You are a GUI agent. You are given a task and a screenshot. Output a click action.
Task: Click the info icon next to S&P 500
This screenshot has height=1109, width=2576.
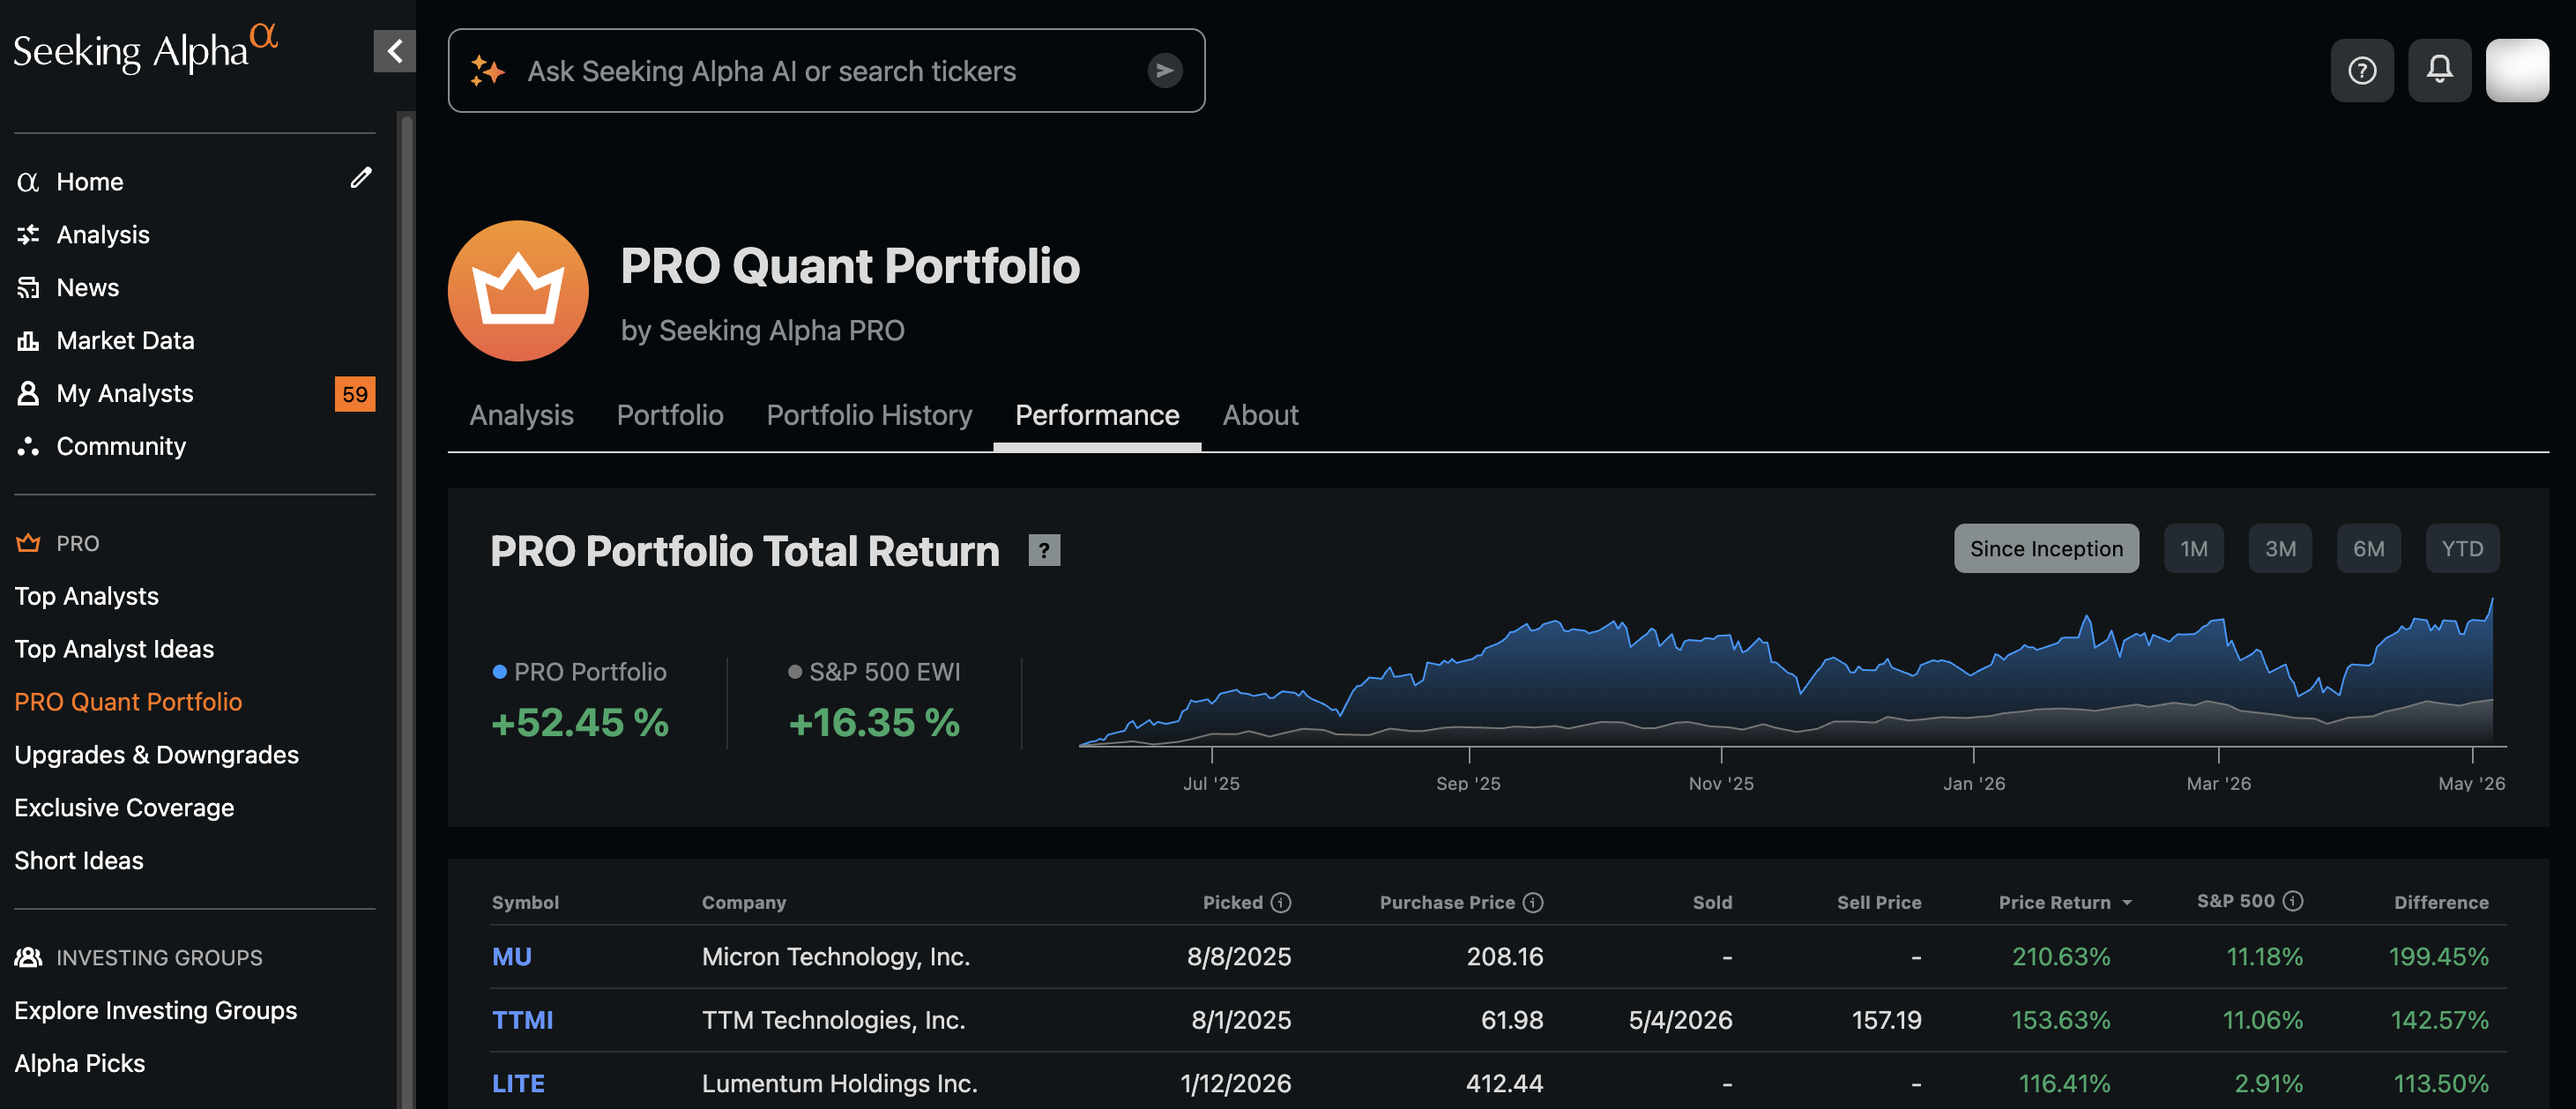pos(2293,901)
